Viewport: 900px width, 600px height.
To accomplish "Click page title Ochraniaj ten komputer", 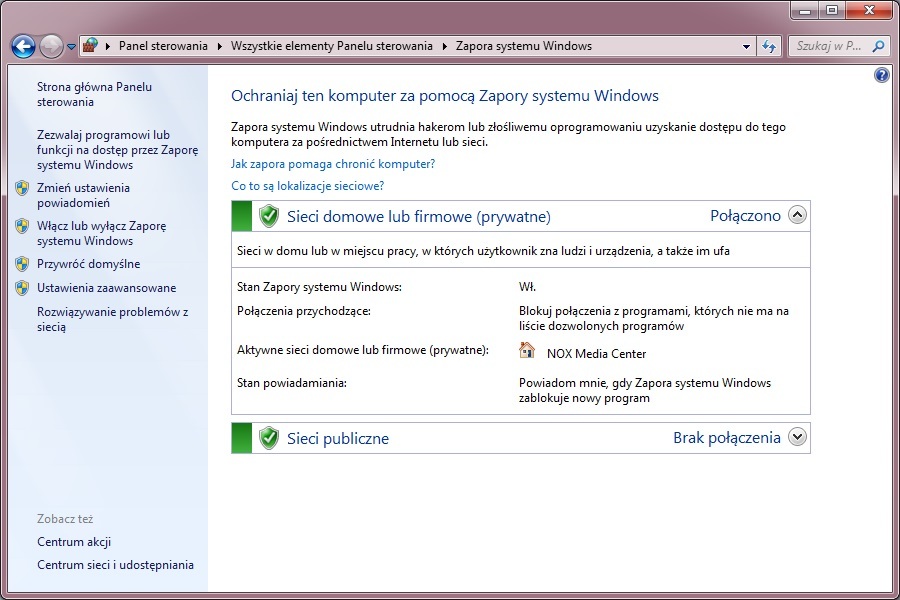I will [x=445, y=96].
